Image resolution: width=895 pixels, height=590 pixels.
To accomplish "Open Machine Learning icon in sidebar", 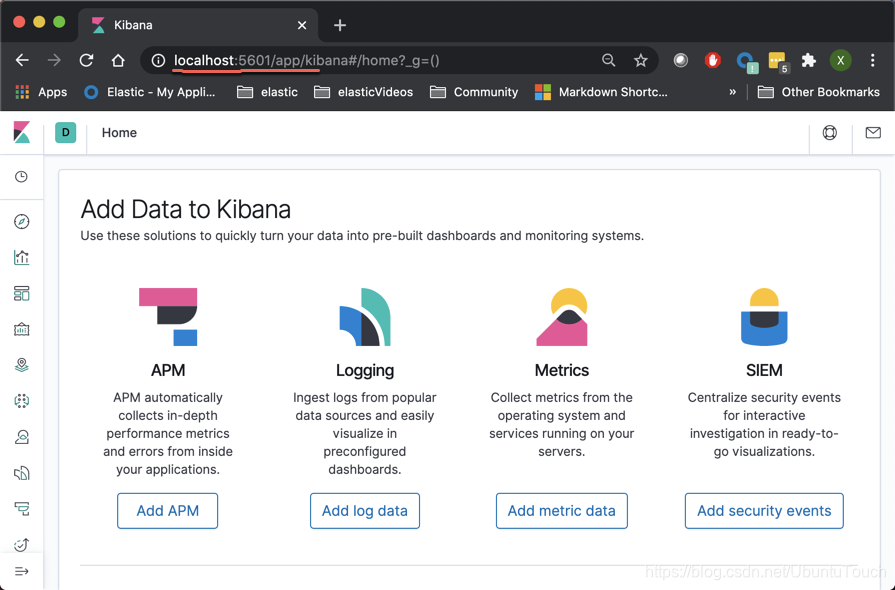I will click(22, 401).
